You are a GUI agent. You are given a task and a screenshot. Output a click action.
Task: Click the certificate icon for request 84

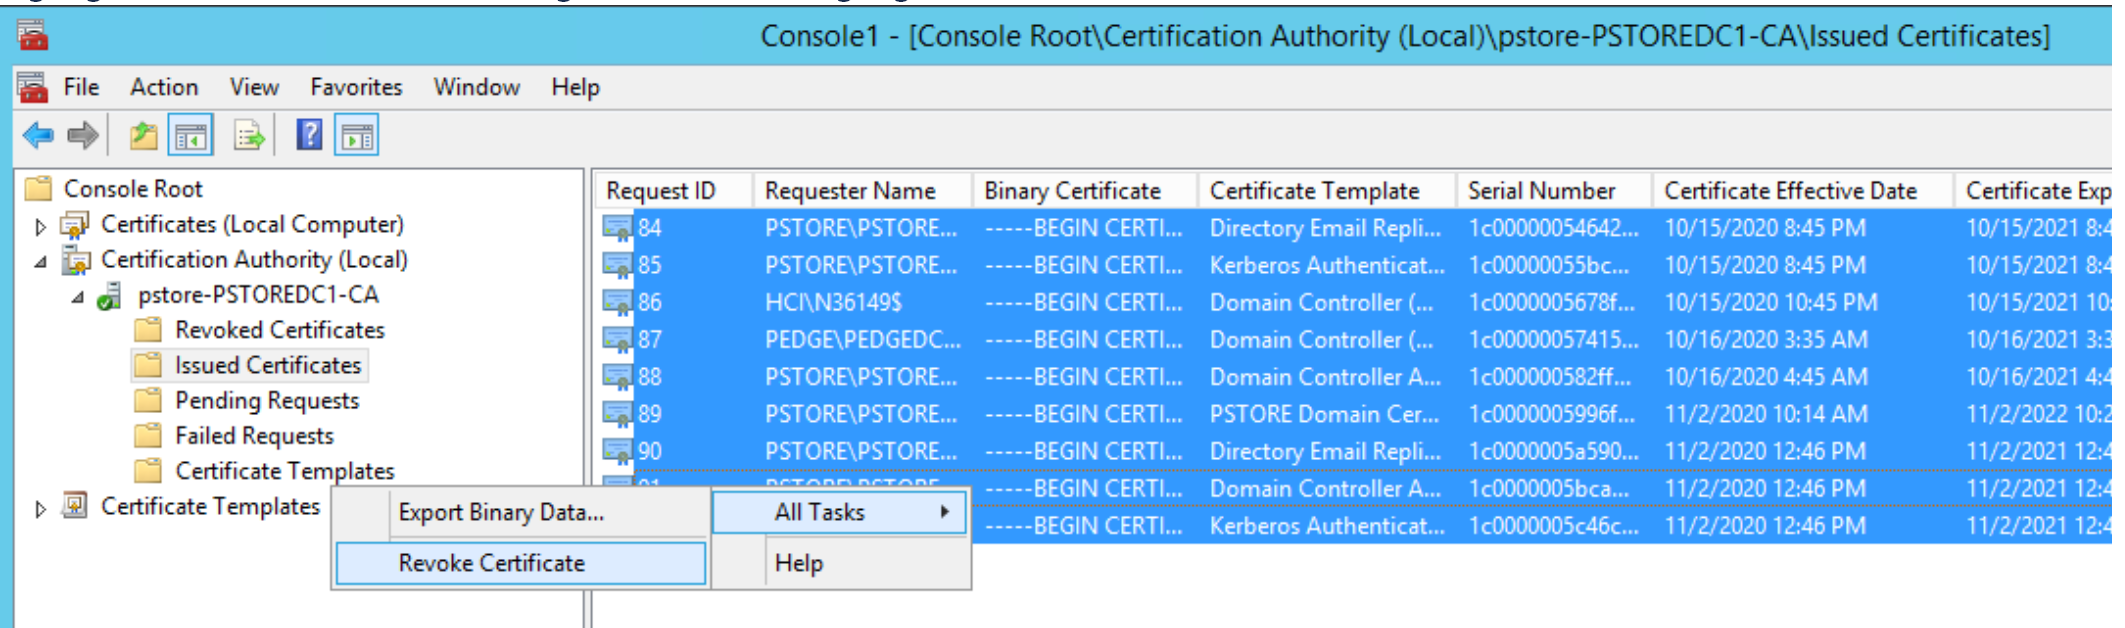coord(616,229)
